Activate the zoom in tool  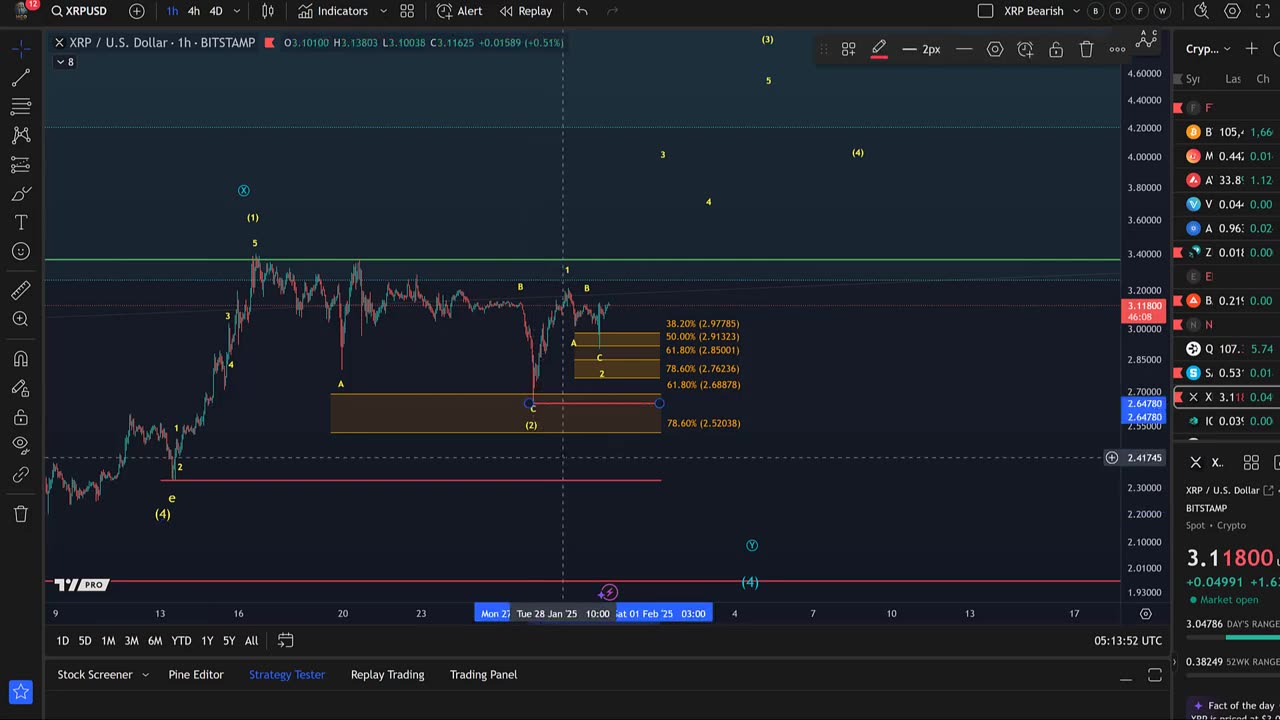point(20,319)
